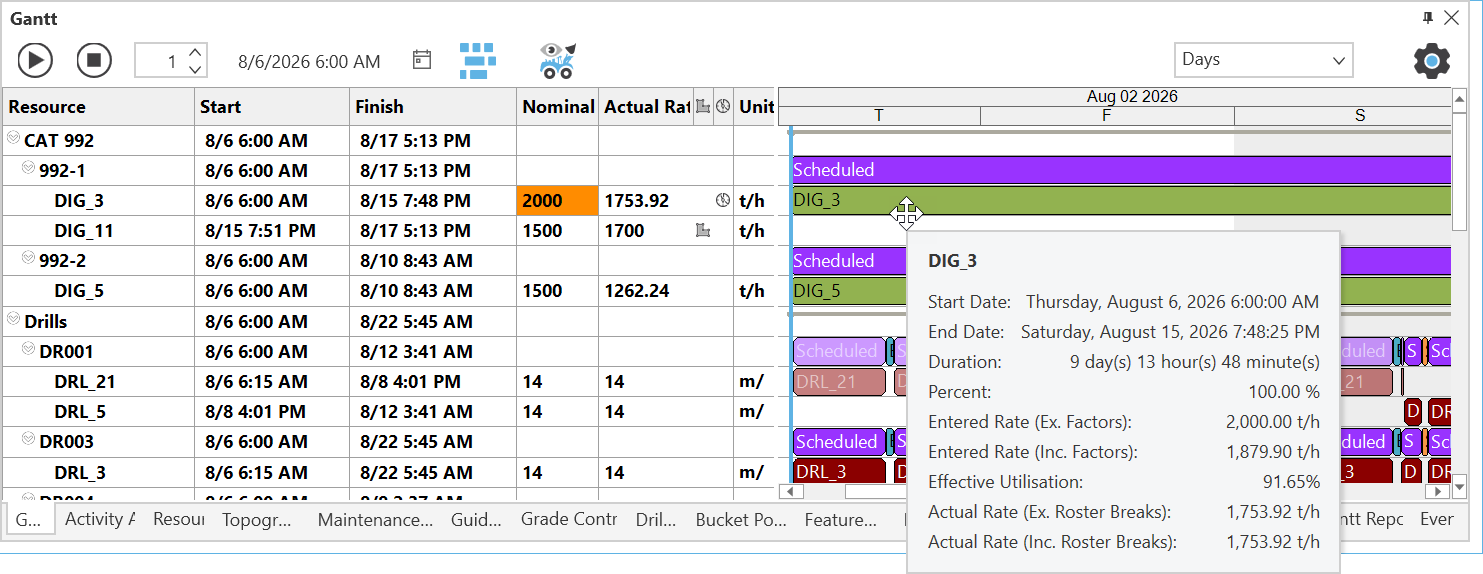Screen dimensions: 1483x574
Task: Collapse the Drills resource group
Action: pyautogui.click(x=14, y=321)
